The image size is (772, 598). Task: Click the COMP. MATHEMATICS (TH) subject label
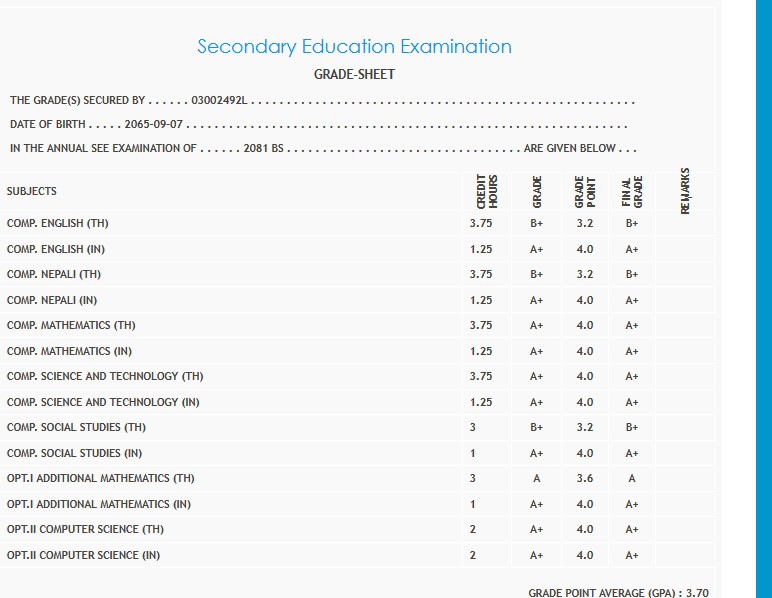click(x=71, y=326)
